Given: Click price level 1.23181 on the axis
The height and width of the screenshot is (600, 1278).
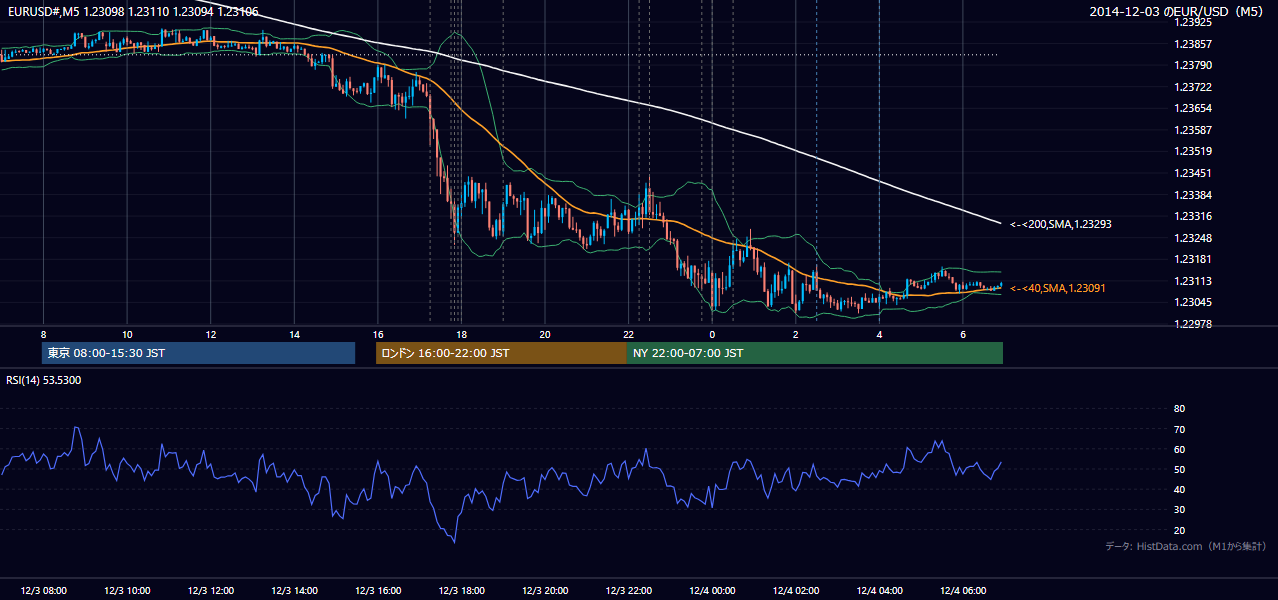Looking at the screenshot, I should pyautogui.click(x=1193, y=259).
